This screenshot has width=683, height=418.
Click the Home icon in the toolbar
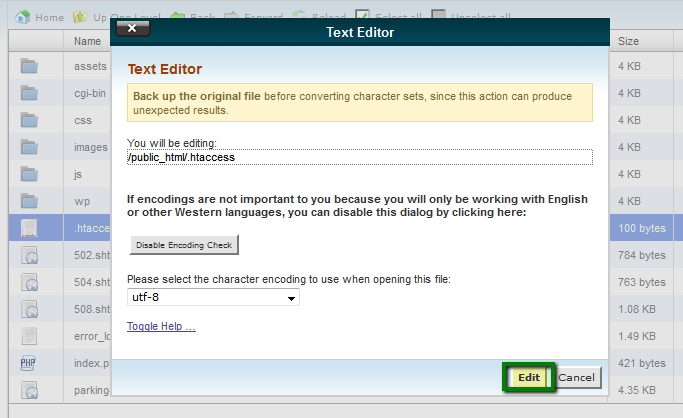22,17
